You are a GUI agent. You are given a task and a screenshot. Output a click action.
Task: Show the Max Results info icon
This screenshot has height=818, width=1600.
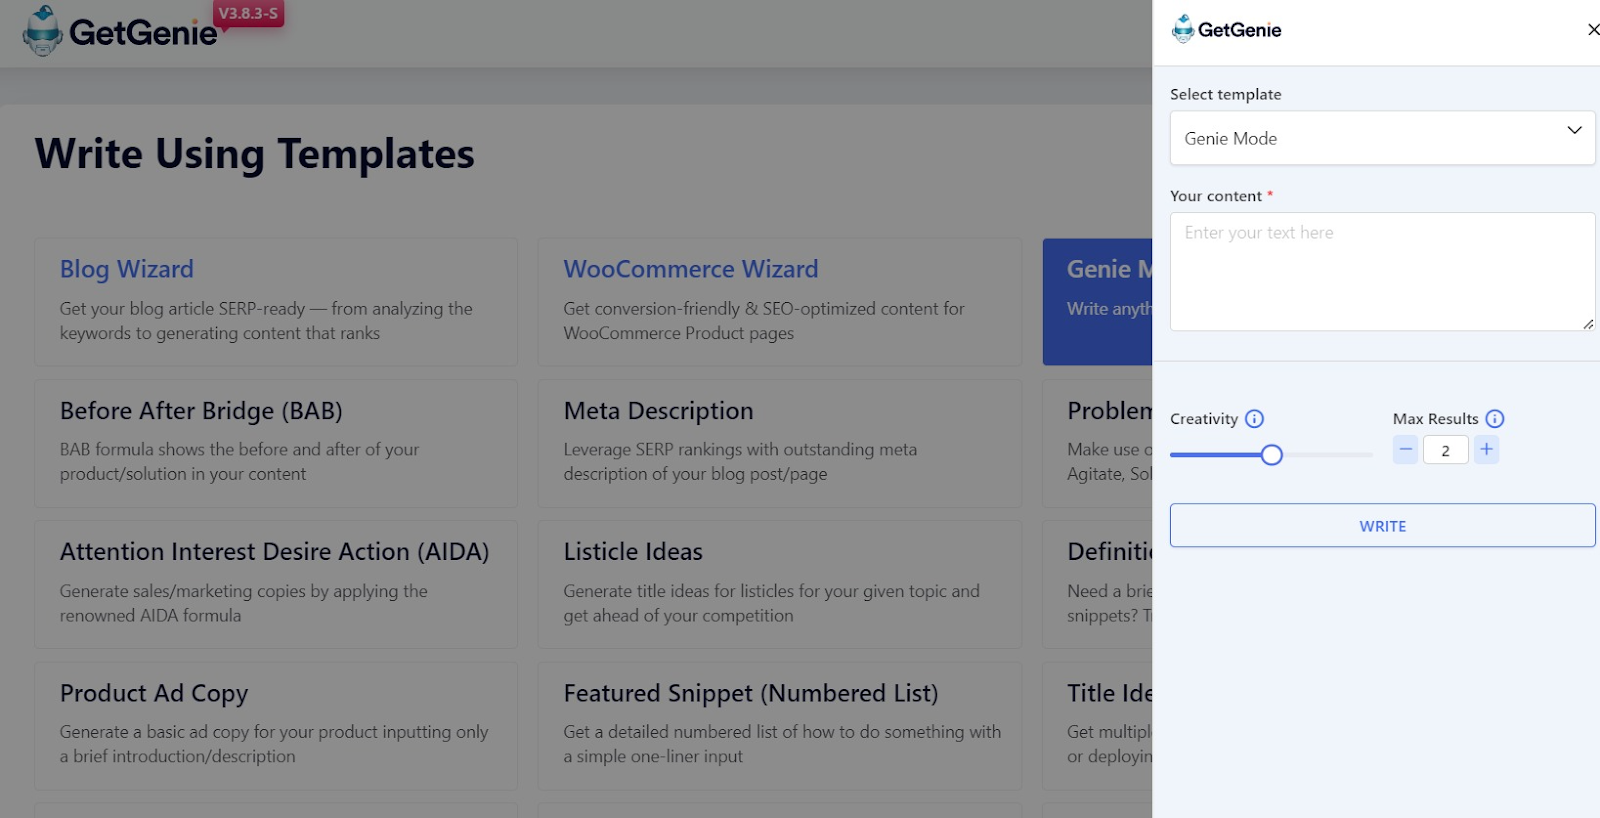(1495, 419)
